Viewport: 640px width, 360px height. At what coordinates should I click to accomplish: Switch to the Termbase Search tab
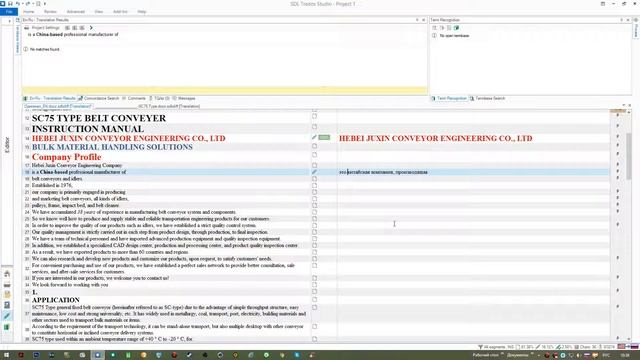487,98
